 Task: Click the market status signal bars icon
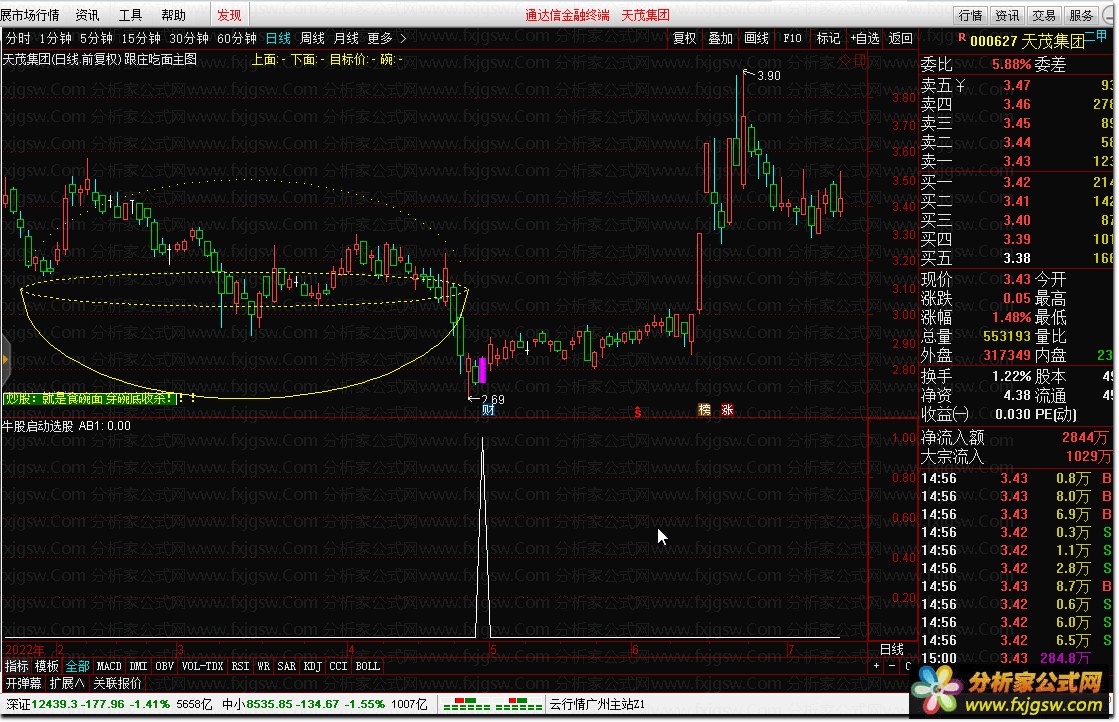(x=492, y=705)
